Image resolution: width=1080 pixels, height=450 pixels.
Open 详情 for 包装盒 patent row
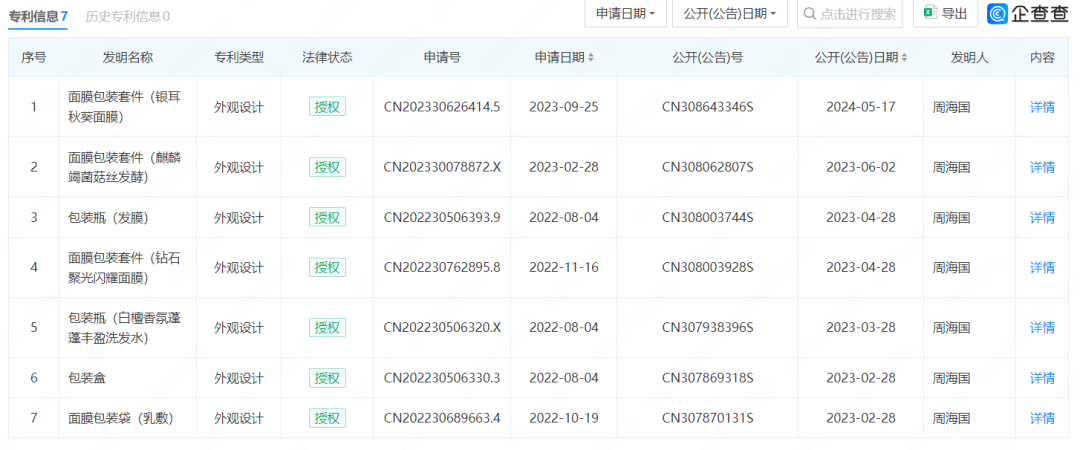[x=1042, y=377]
